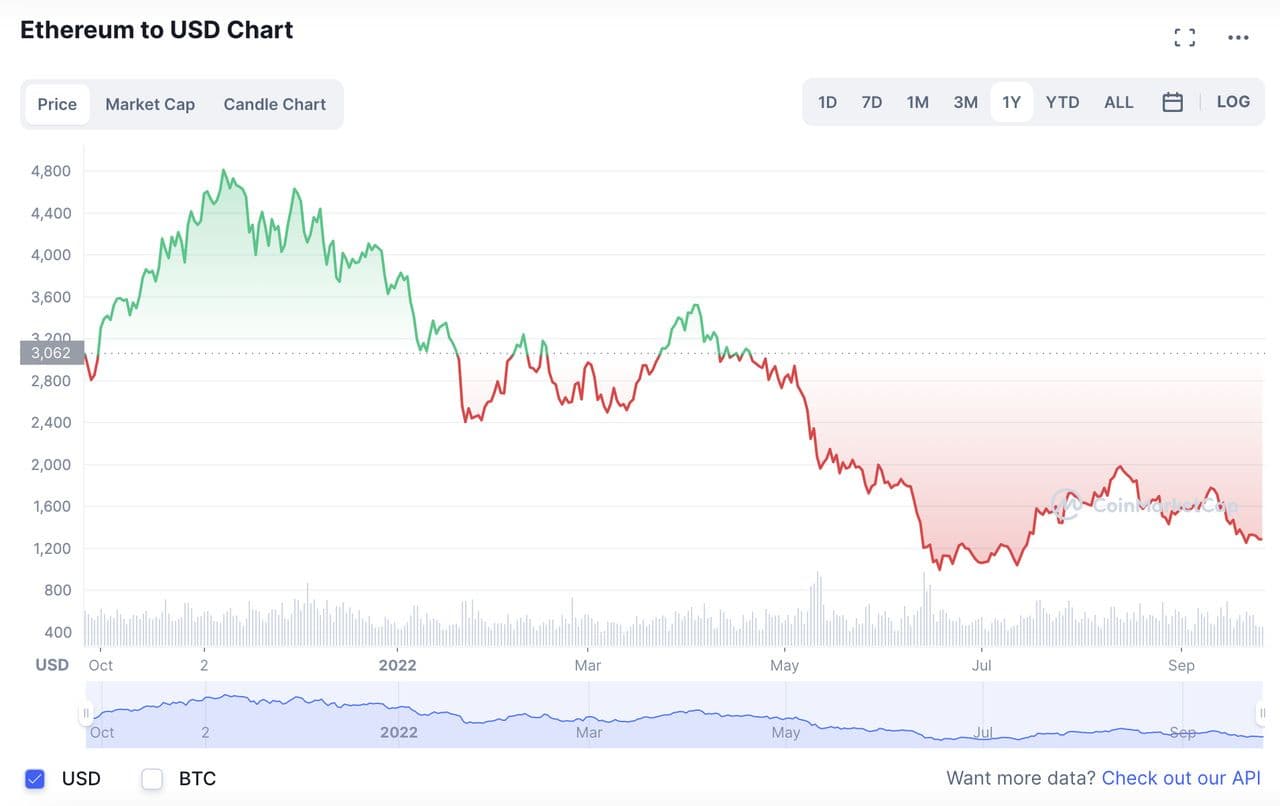Show ALL price history
Screen dimensions: 1280x806
[x=1119, y=102]
